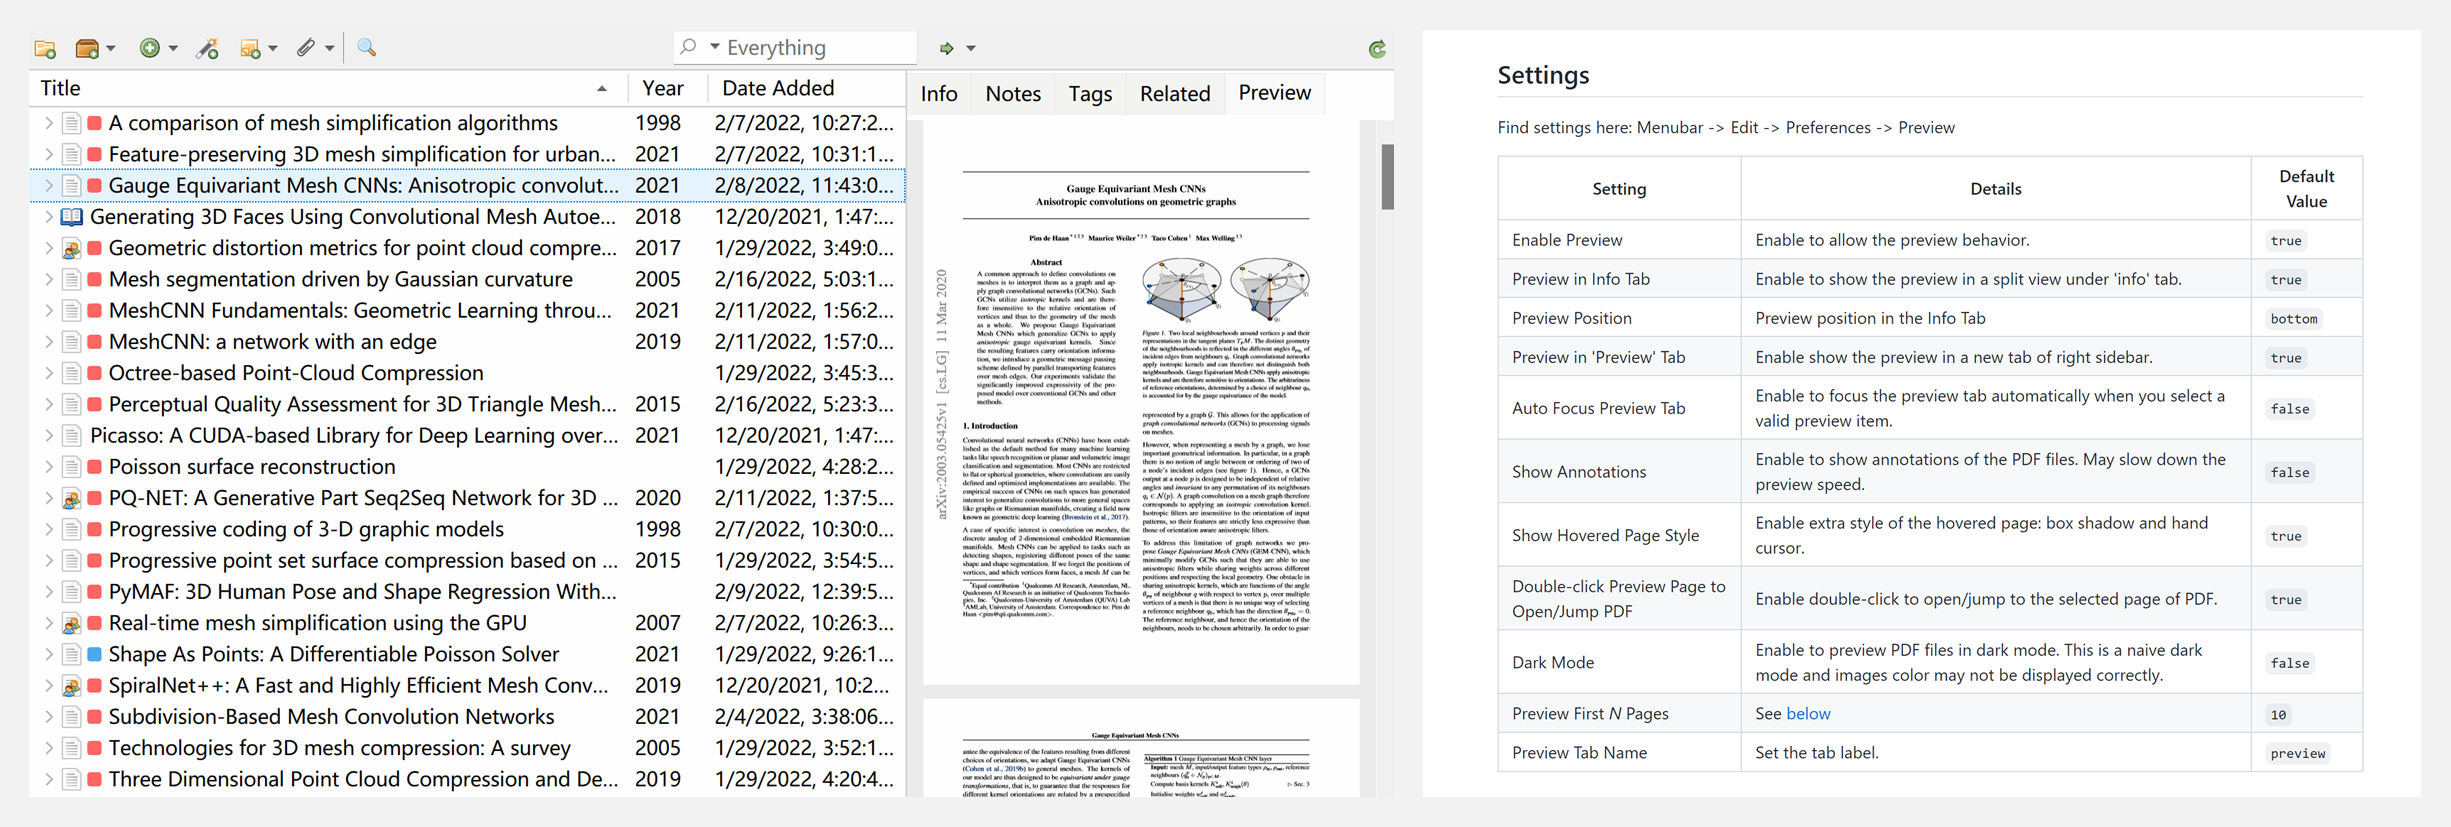The width and height of the screenshot is (2451, 827).
Task: Click the "Dark Mode" setting cell
Action: click(x=1619, y=663)
